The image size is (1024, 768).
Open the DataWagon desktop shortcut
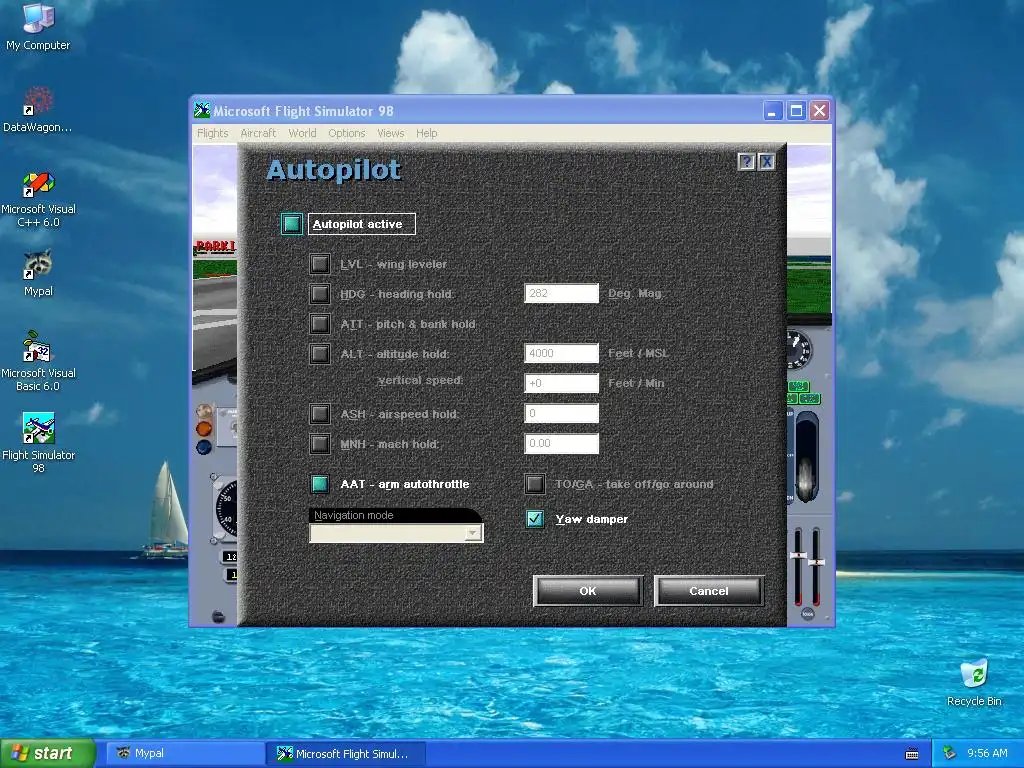point(38,110)
